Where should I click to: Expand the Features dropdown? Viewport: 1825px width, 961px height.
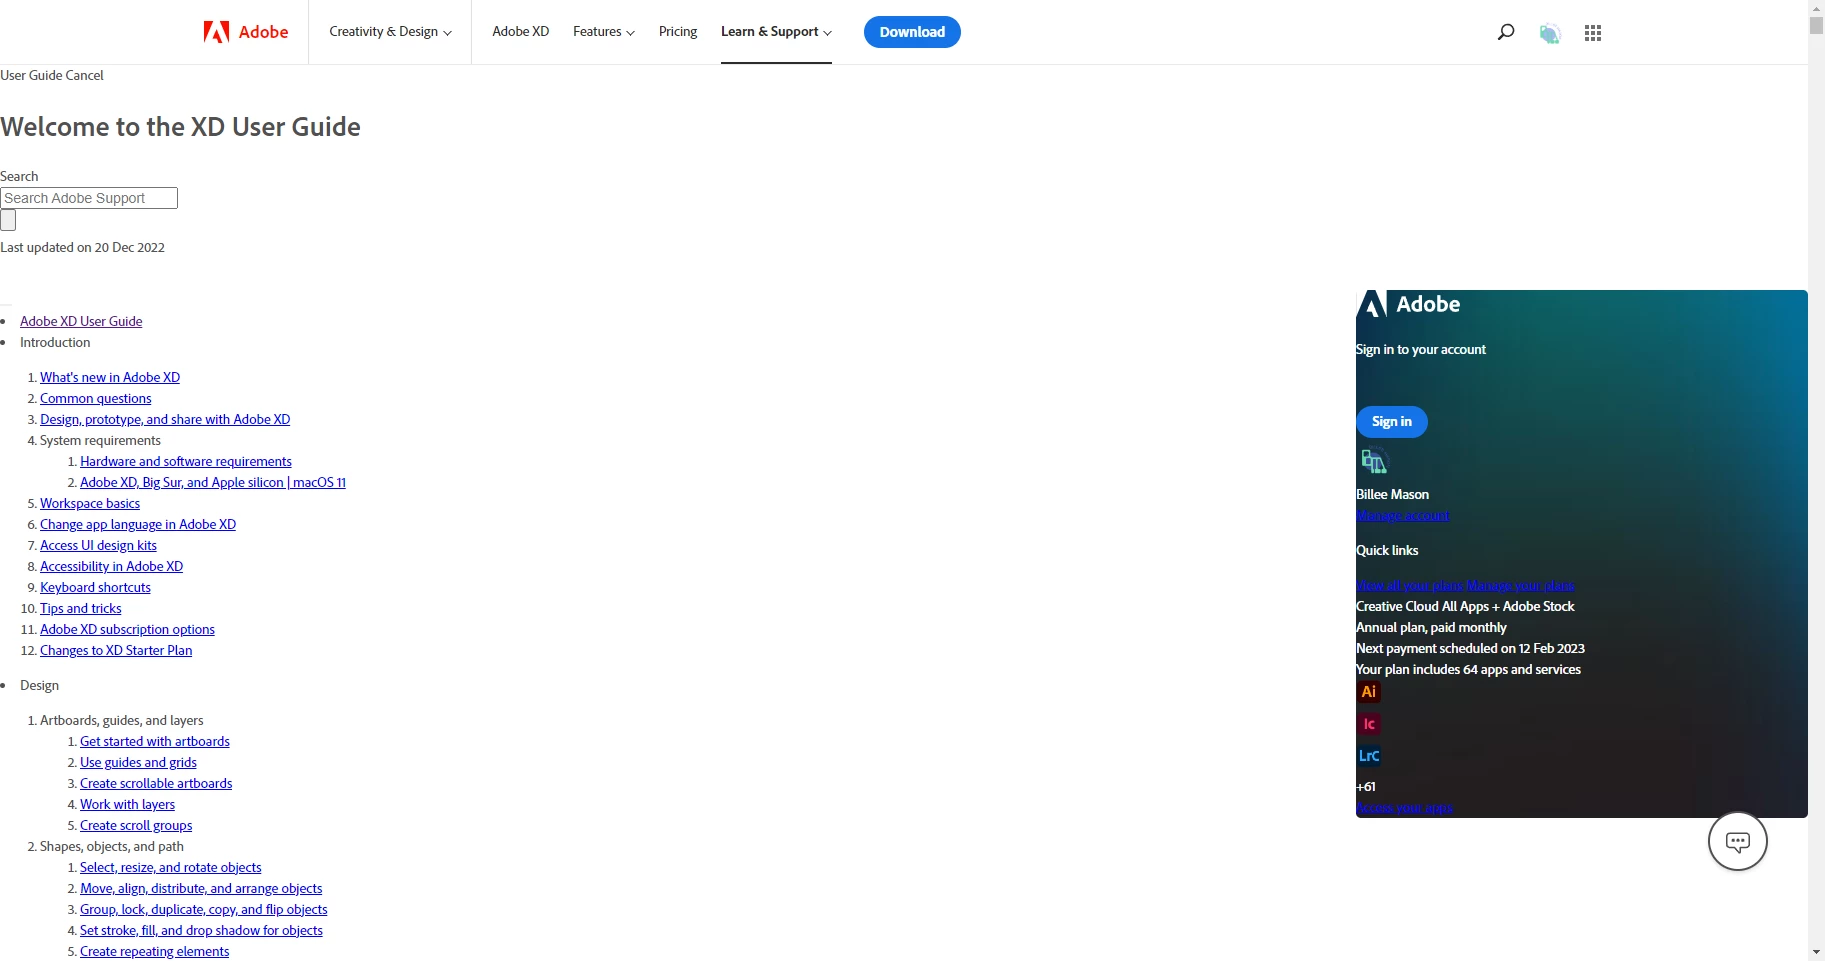pos(603,32)
